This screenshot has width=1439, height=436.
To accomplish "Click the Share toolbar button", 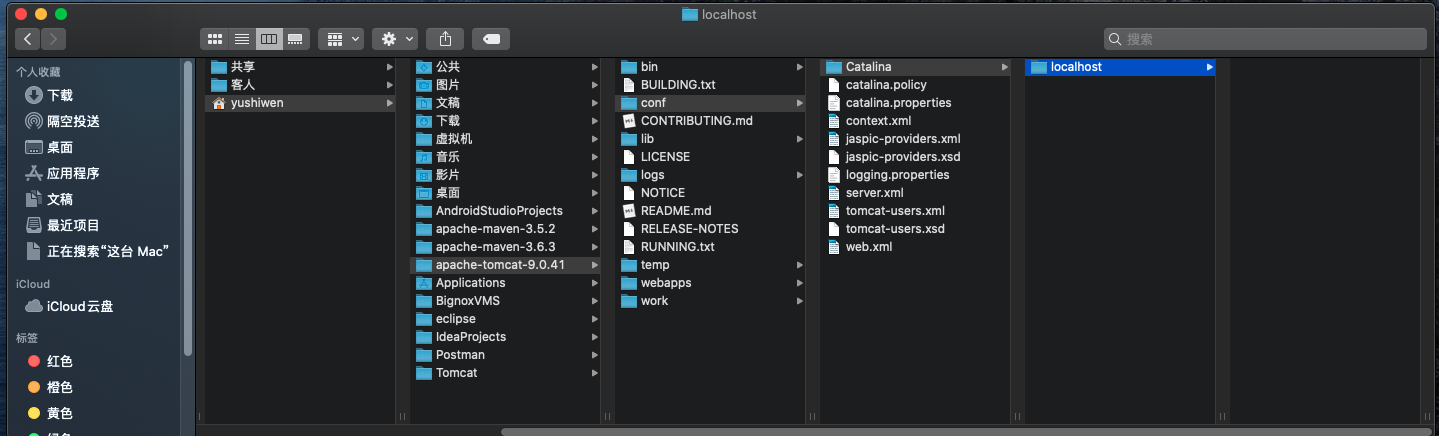I will click(x=445, y=39).
